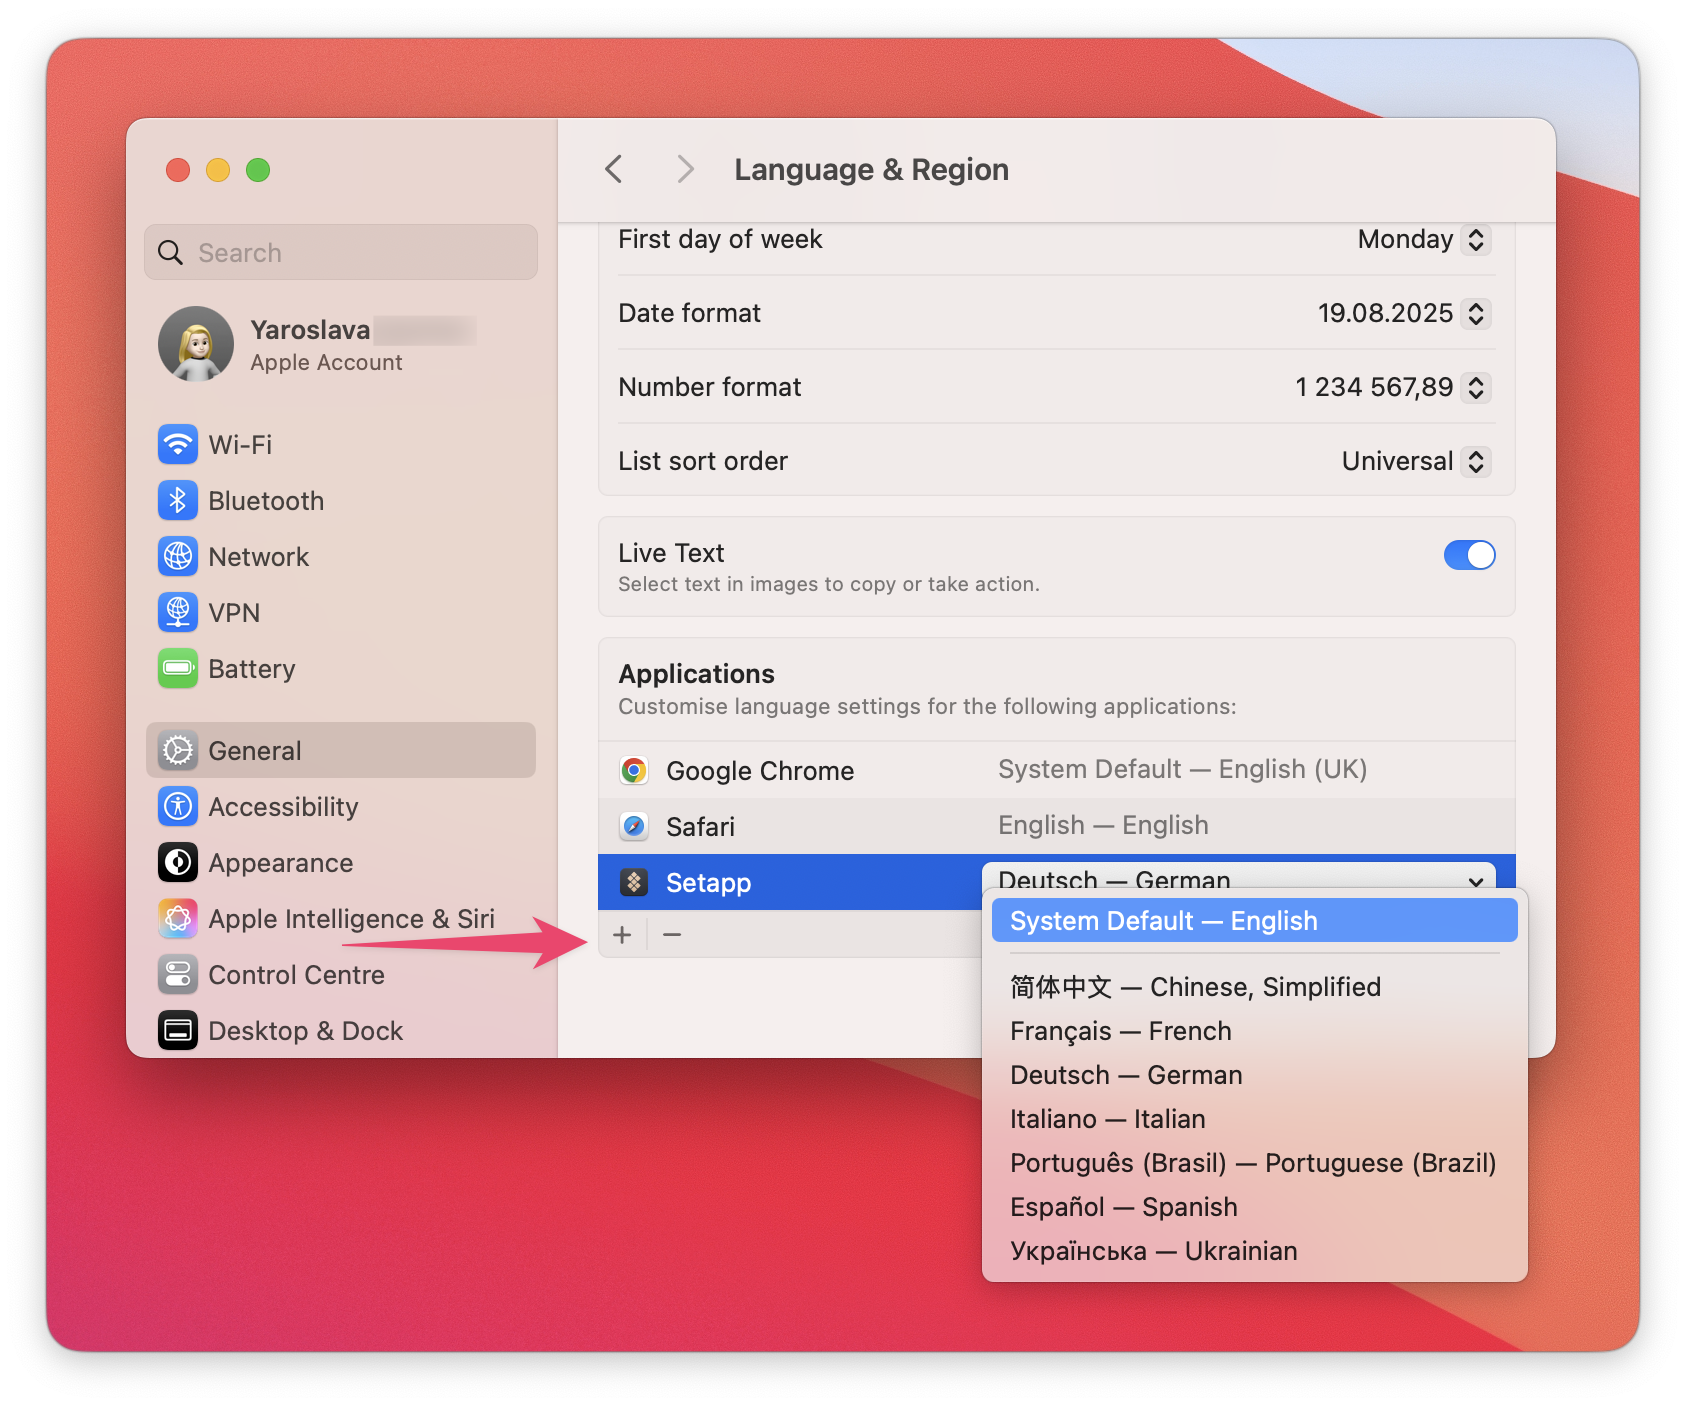1686x1406 pixels.
Task: Choose Português (Brasil) from language menu
Action: (x=1255, y=1163)
